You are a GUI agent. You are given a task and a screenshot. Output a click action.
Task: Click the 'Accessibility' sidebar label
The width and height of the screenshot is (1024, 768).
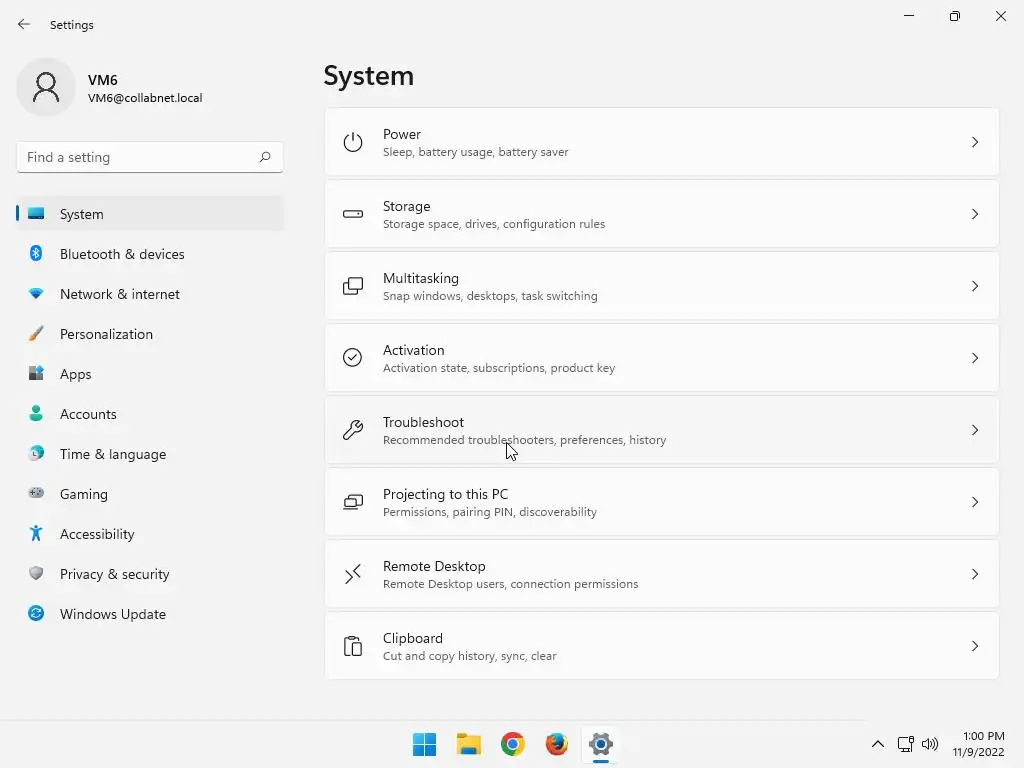[x=97, y=534]
